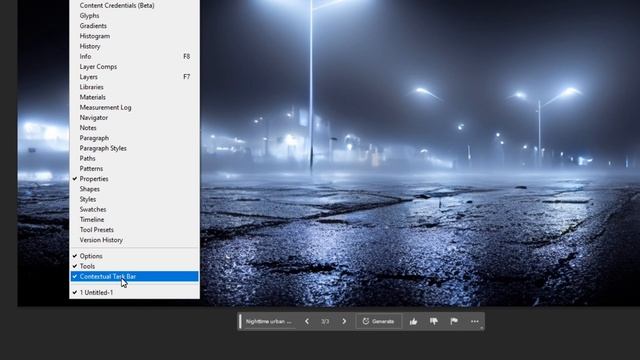Open the Swatches panel

(134, 209)
